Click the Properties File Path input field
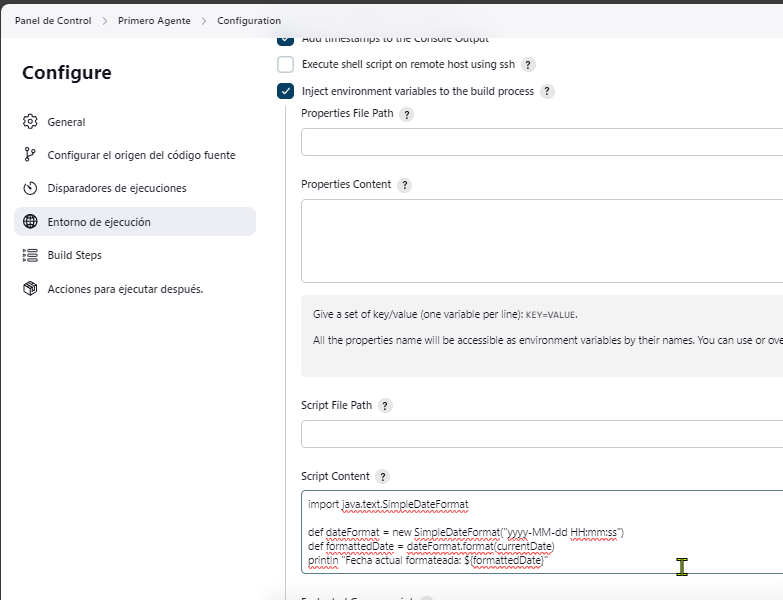This screenshot has width=783, height=600. click(541, 142)
